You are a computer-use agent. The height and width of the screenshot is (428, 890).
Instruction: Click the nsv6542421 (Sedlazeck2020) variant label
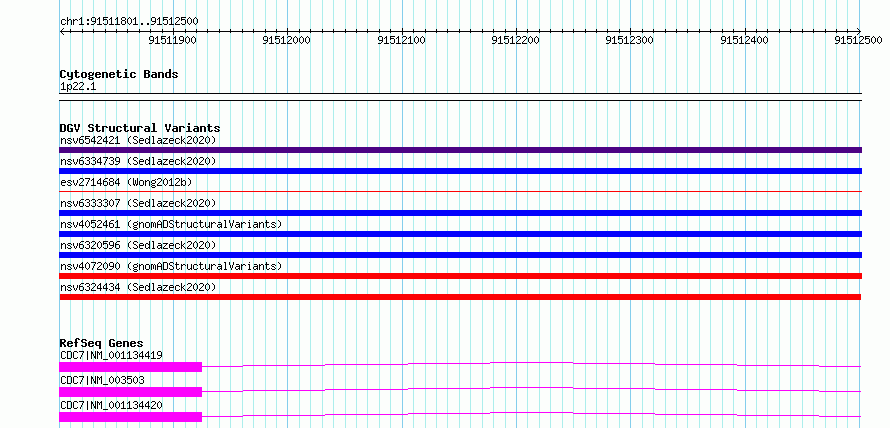(x=138, y=140)
